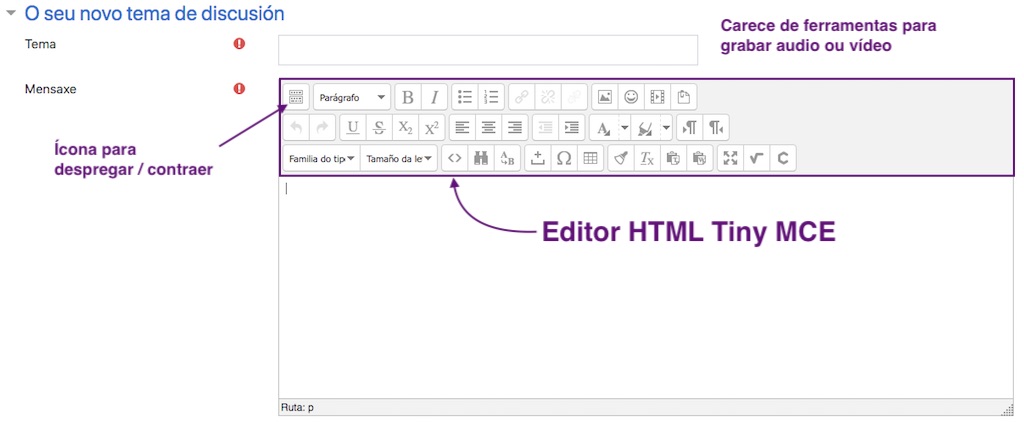Apply strikethrough formatting
1024x422 pixels.
pos(379,128)
